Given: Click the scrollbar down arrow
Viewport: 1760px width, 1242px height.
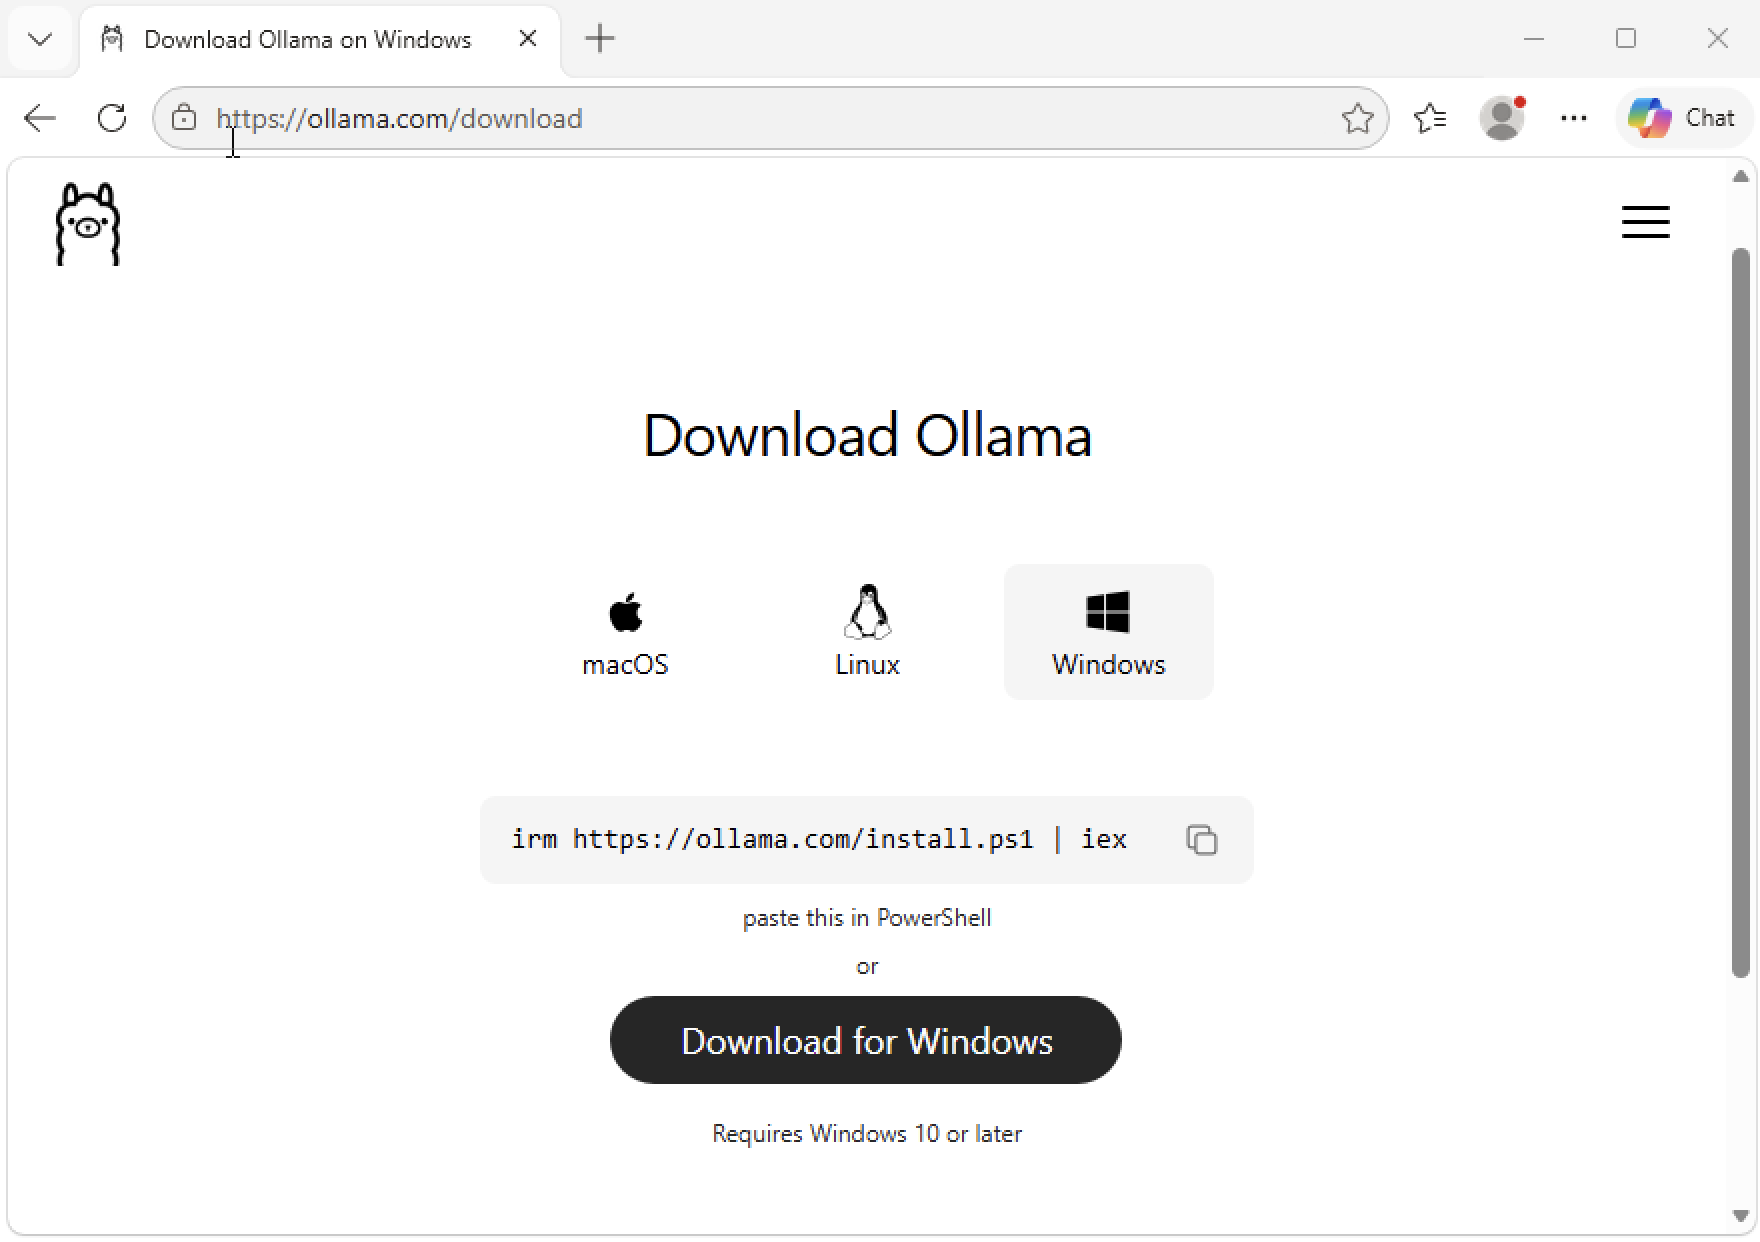Looking at the screenshot, I should pos(1740,1217).
